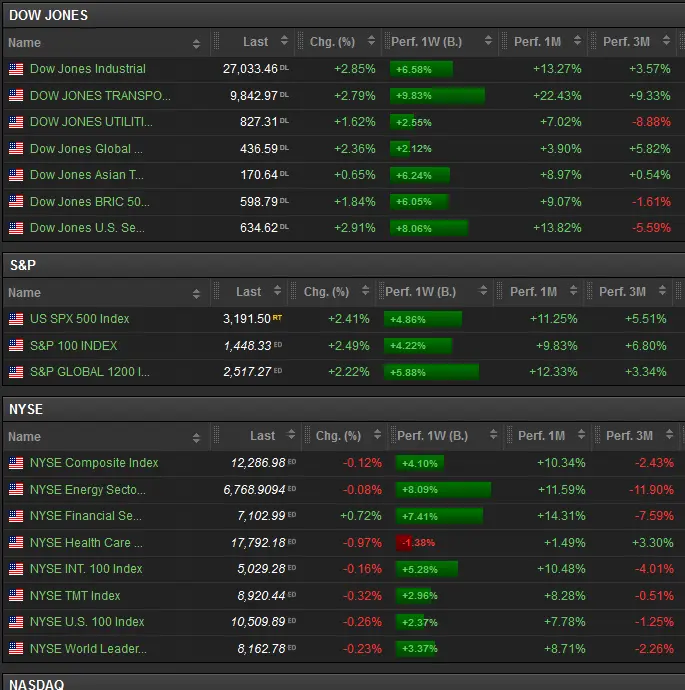
Task: Open US SPX 500 Index
Action: pos(80,319)
